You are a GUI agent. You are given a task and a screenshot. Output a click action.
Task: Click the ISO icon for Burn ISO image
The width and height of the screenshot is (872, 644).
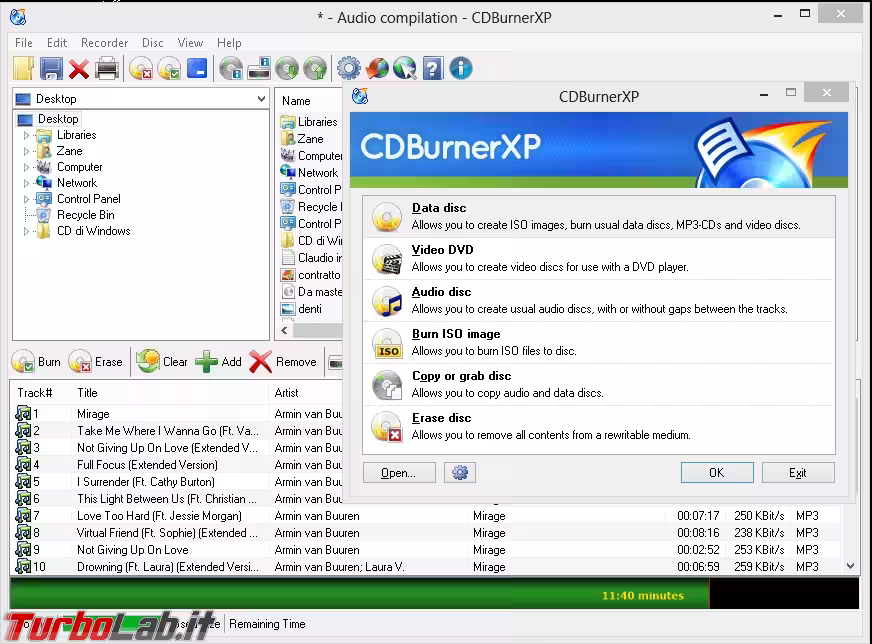coord(386,343)
